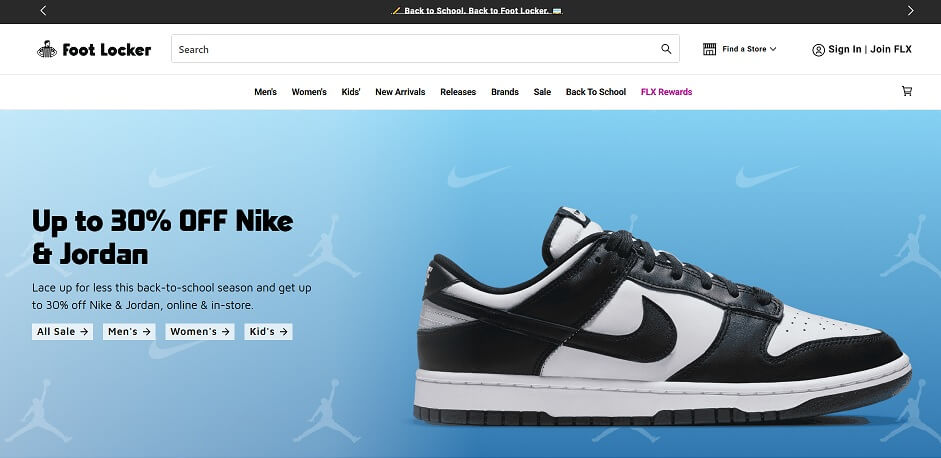Click the Women's sale button in banner
The width and height of the screenshot is (941, 458).
[x=200, y=331]
